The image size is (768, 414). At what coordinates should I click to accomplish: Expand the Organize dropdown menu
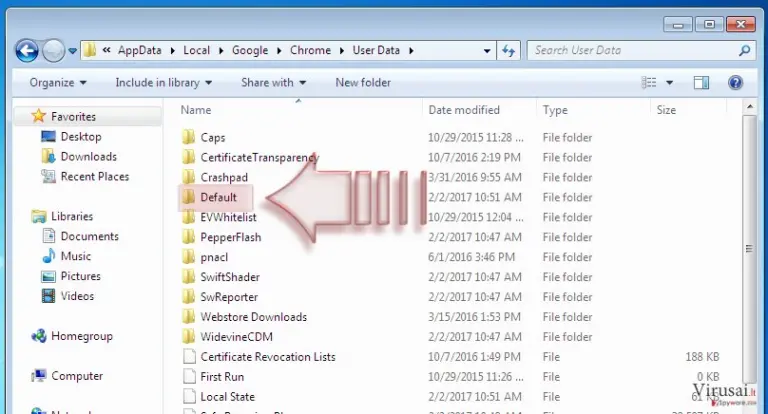(x=58, y=83)
